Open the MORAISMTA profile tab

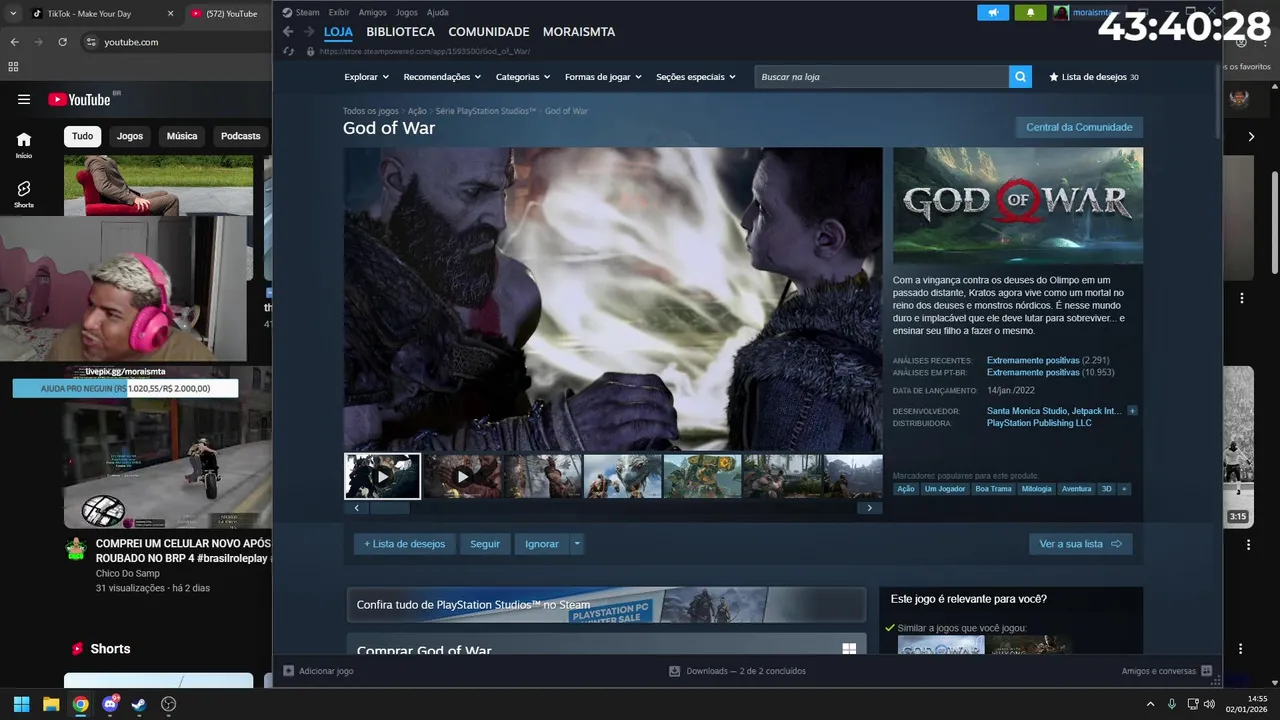pos(579,32)
